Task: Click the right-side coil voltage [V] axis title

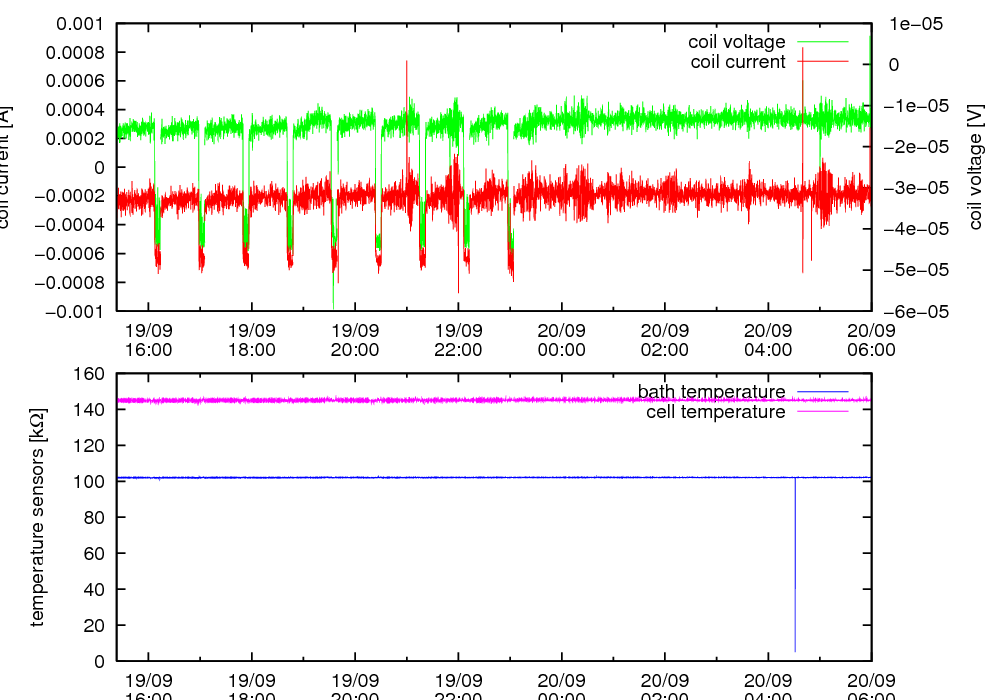Action: (x=976, y=167)
